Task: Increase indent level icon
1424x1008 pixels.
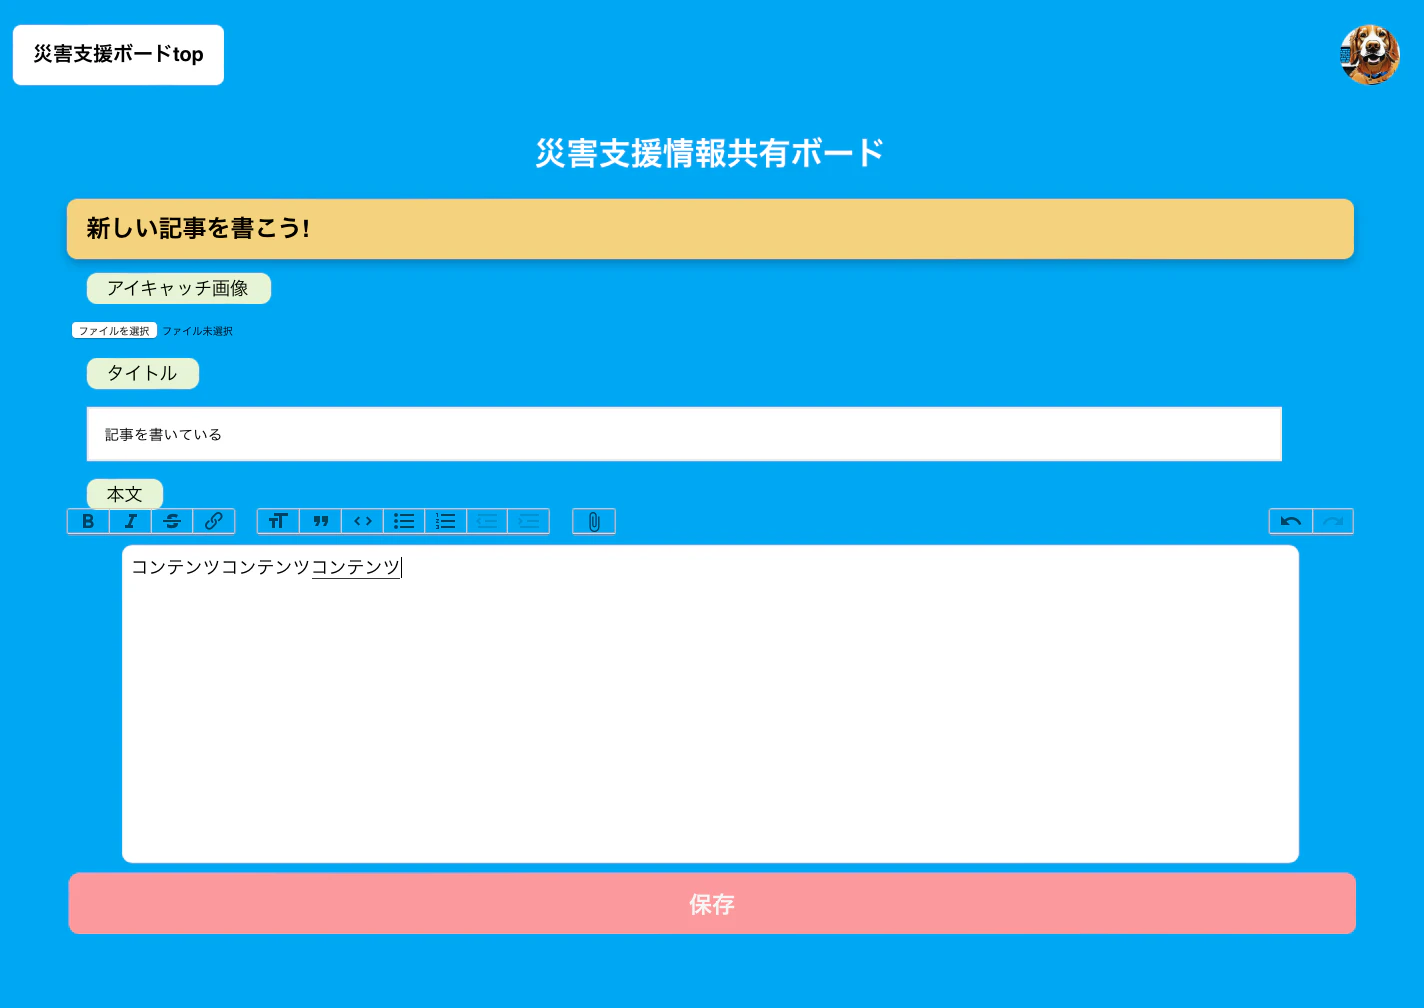Action: [x=529, y=521]
